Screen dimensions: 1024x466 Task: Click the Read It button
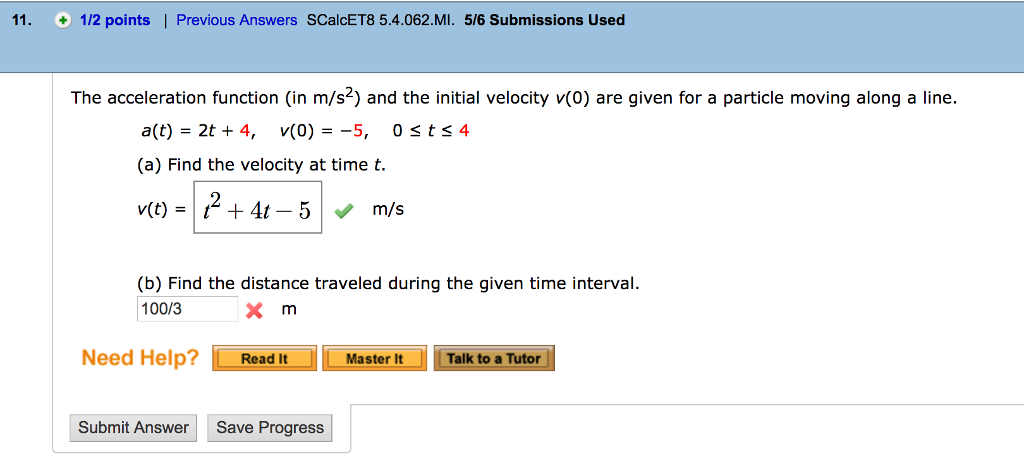(x=264, y=359)
